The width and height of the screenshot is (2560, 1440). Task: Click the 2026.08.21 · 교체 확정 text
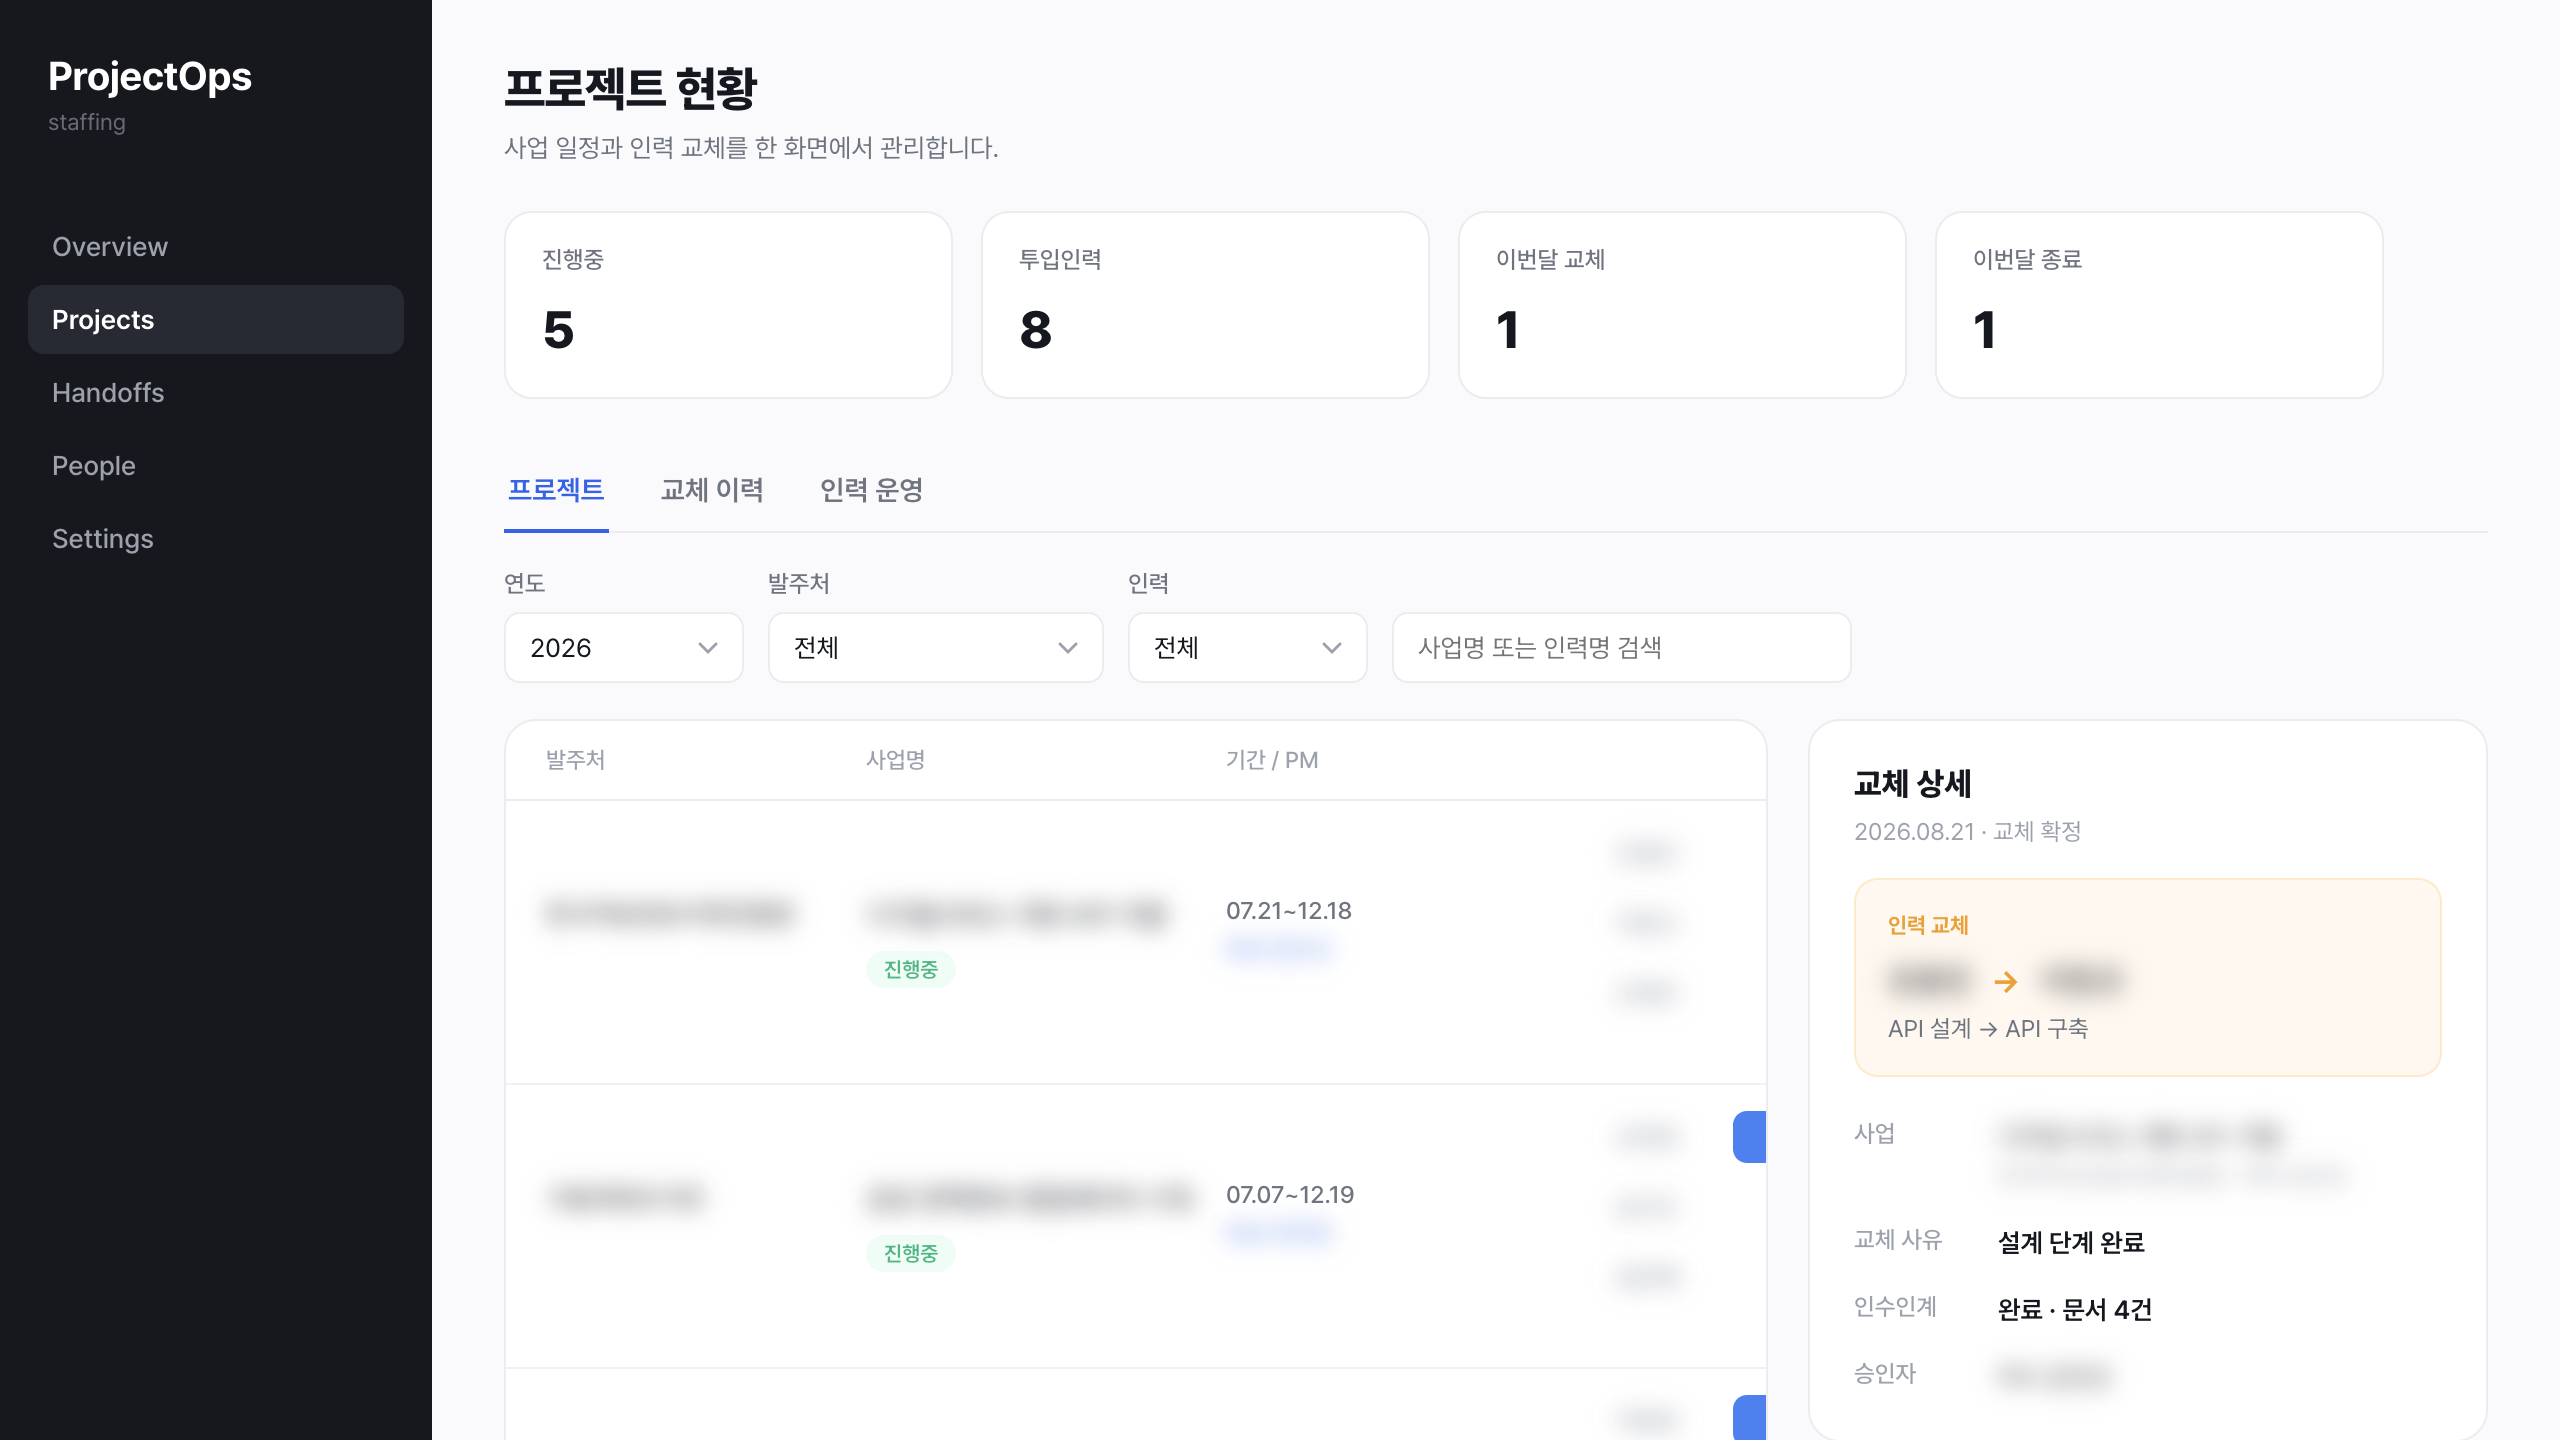coord(1968,832)
